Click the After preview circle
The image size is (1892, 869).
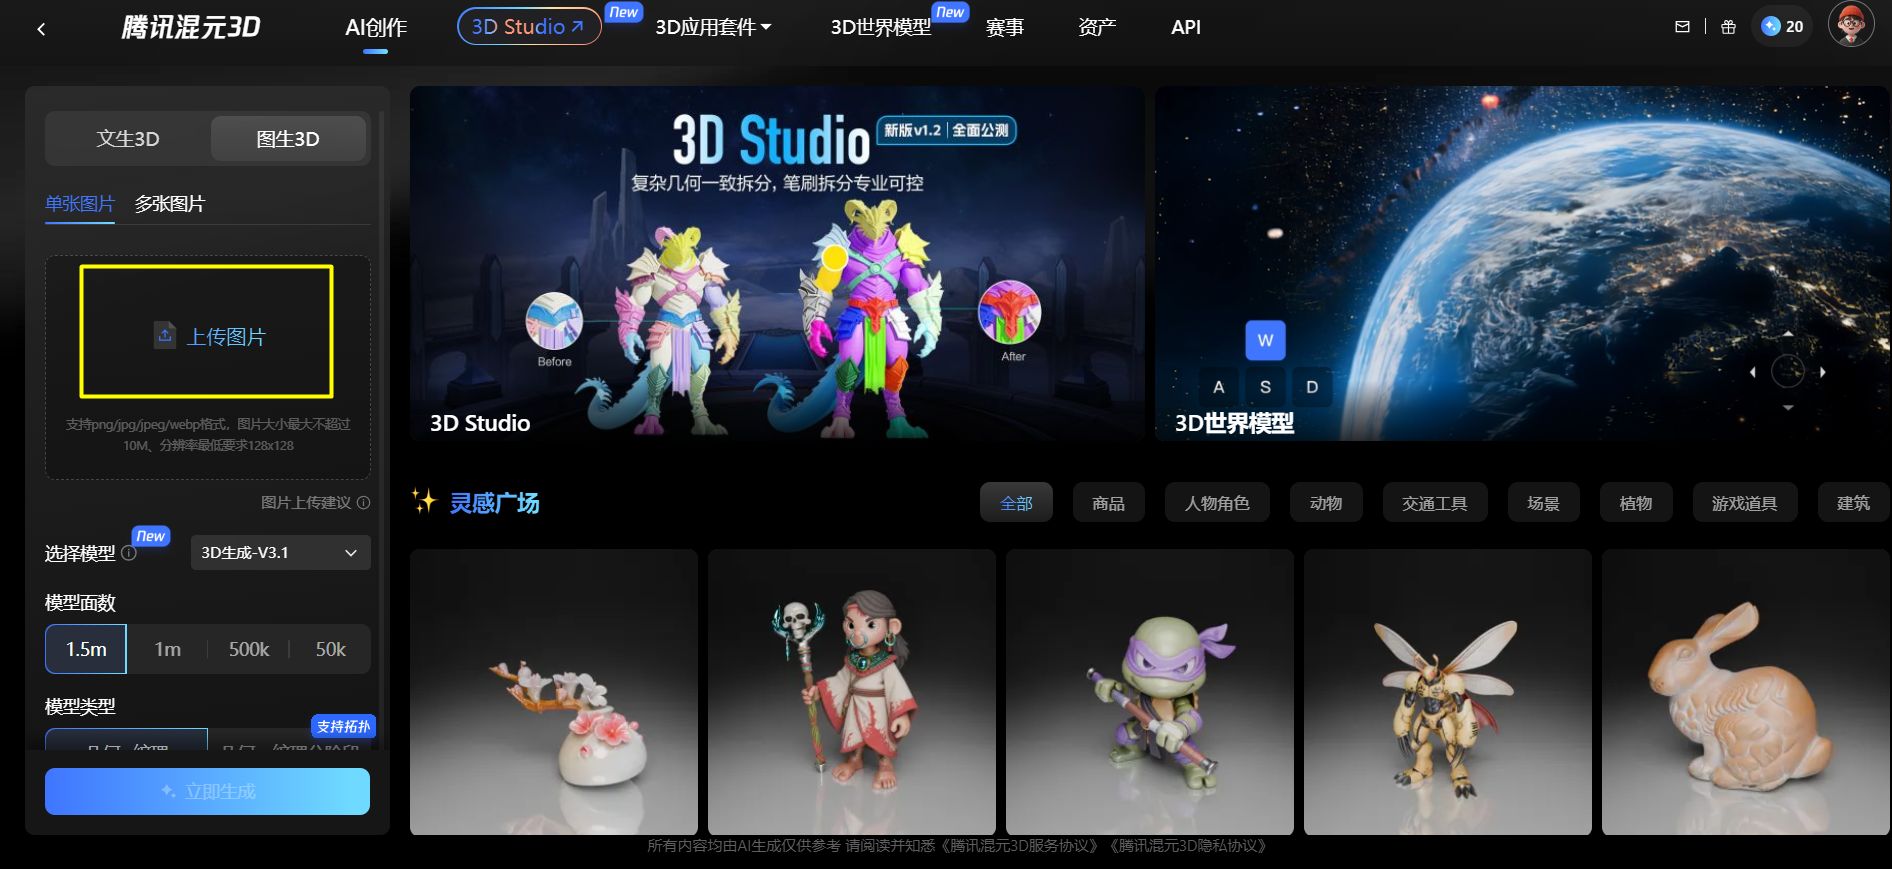click(x=1010, y=312)
